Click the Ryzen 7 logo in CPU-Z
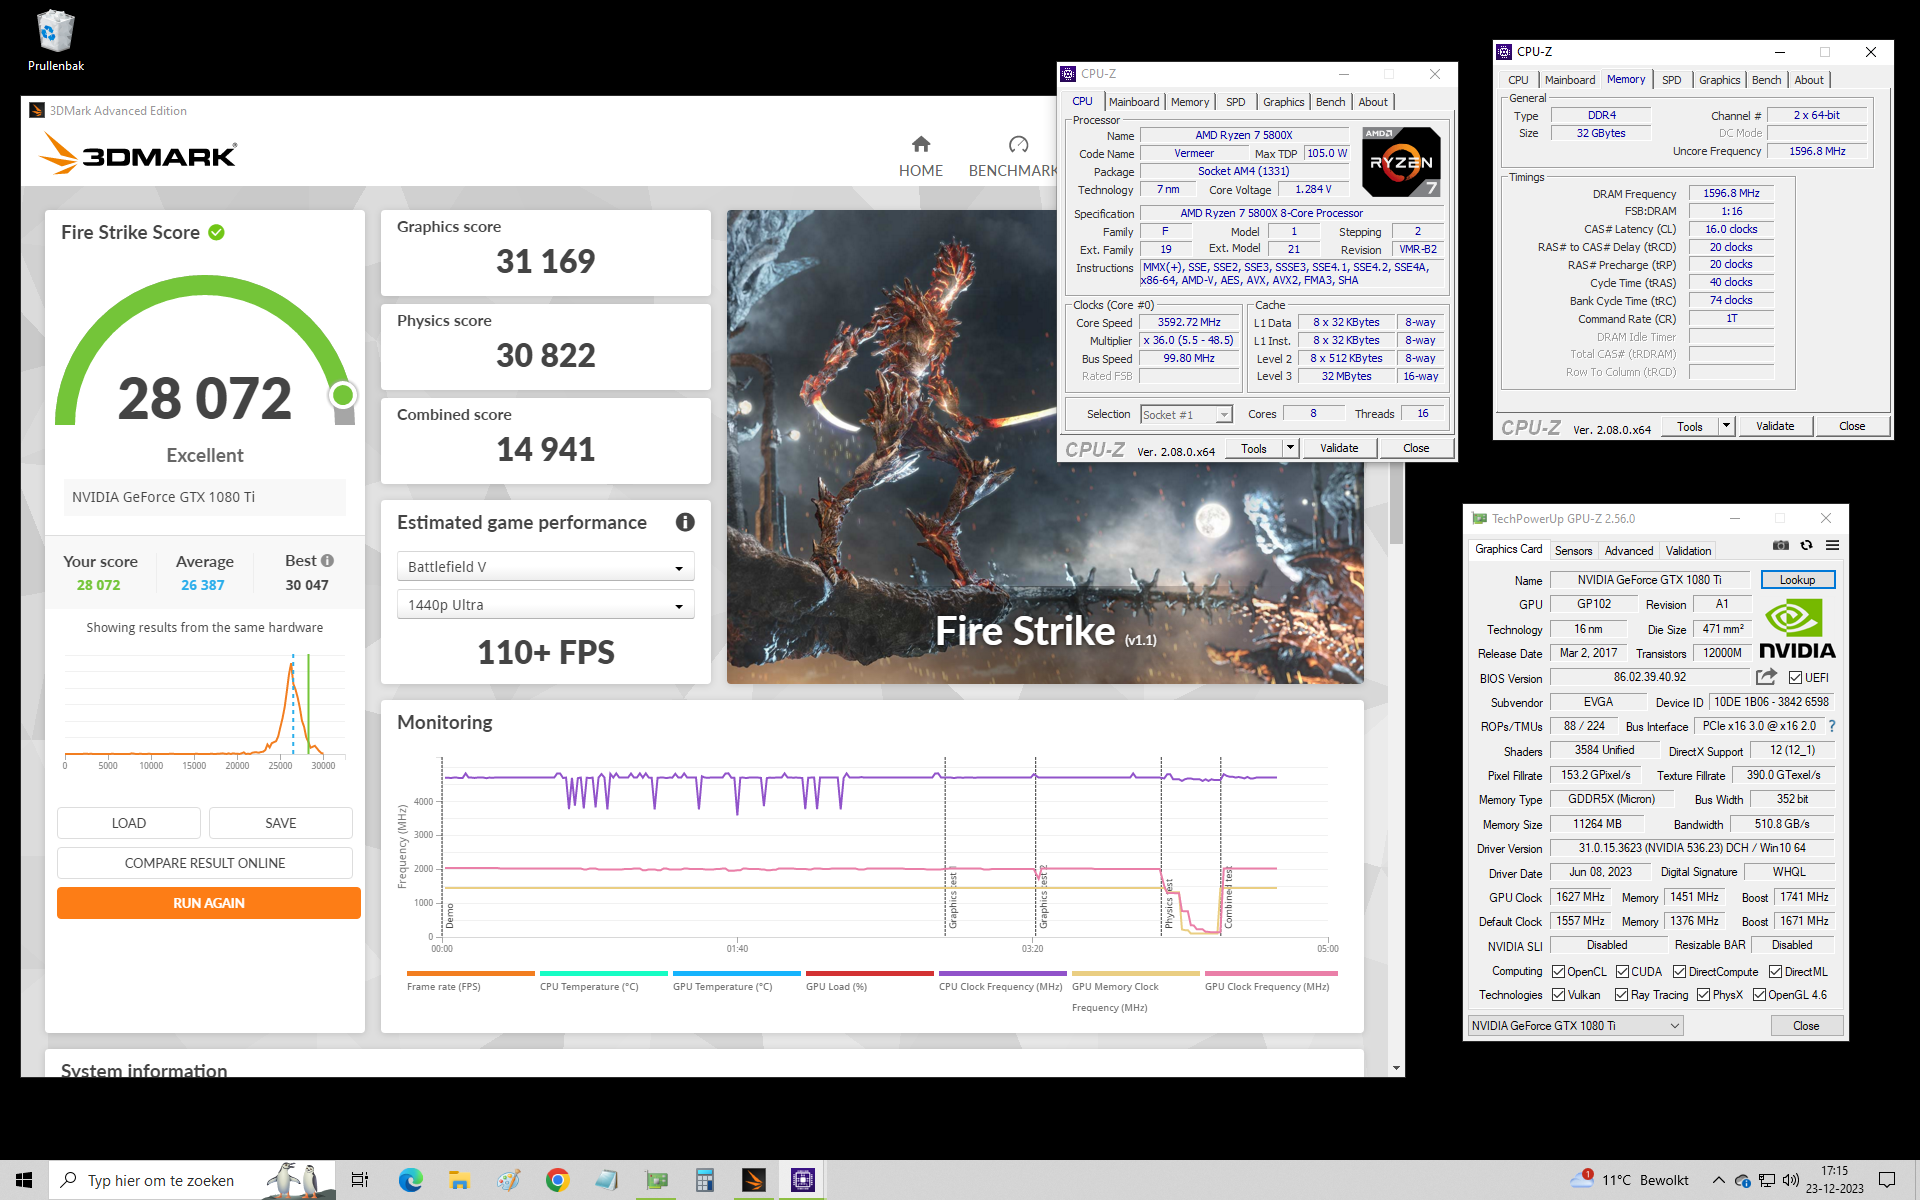The width and height of the screenshot is (1920, 1200). click(x=1401, y=161)
